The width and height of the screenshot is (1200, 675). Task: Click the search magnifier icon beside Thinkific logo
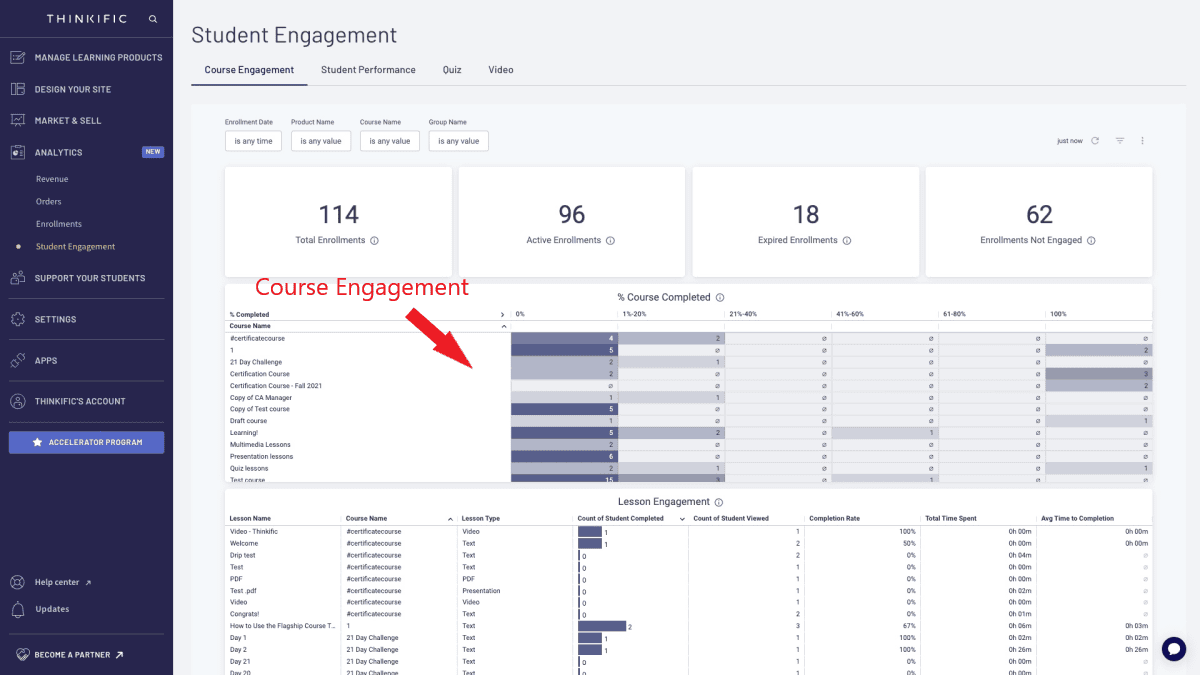coord(153,19)
